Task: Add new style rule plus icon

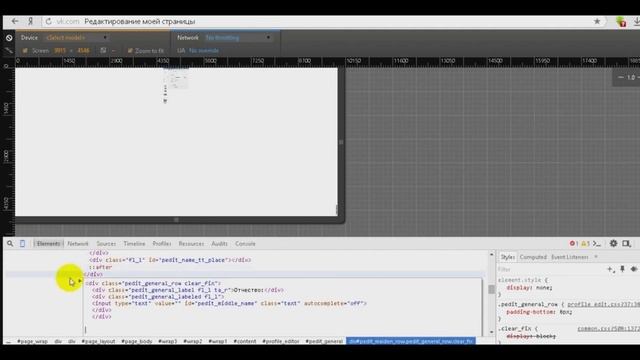Action: coord(610,269)
